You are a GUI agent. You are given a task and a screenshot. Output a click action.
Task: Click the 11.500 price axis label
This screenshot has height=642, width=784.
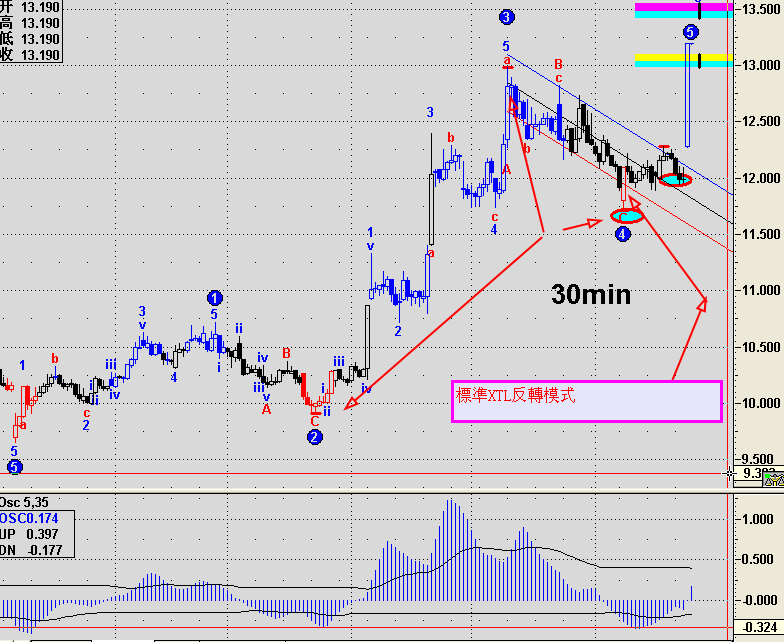(760, 234)
